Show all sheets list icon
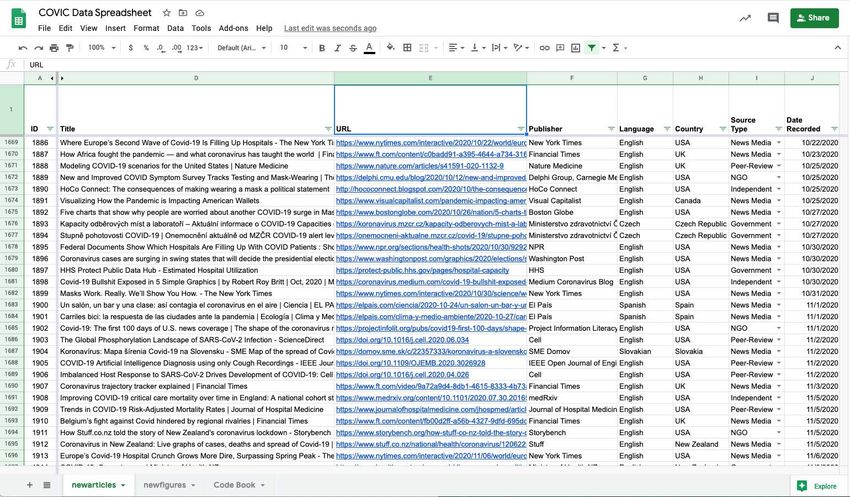850x497 pixels. [47, 485]
